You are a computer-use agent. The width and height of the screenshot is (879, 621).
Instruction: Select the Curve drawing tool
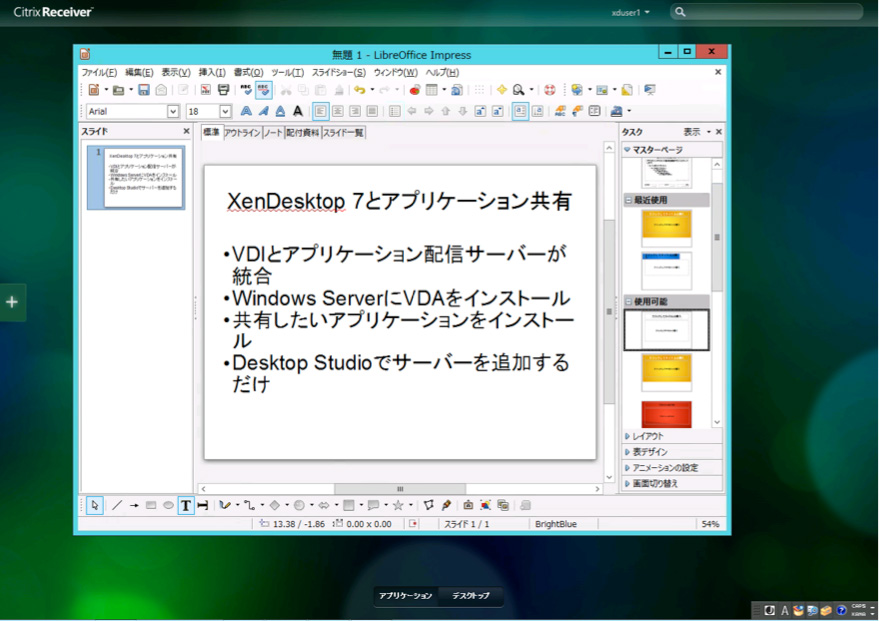pyautogui.click(x=225, y=506)
